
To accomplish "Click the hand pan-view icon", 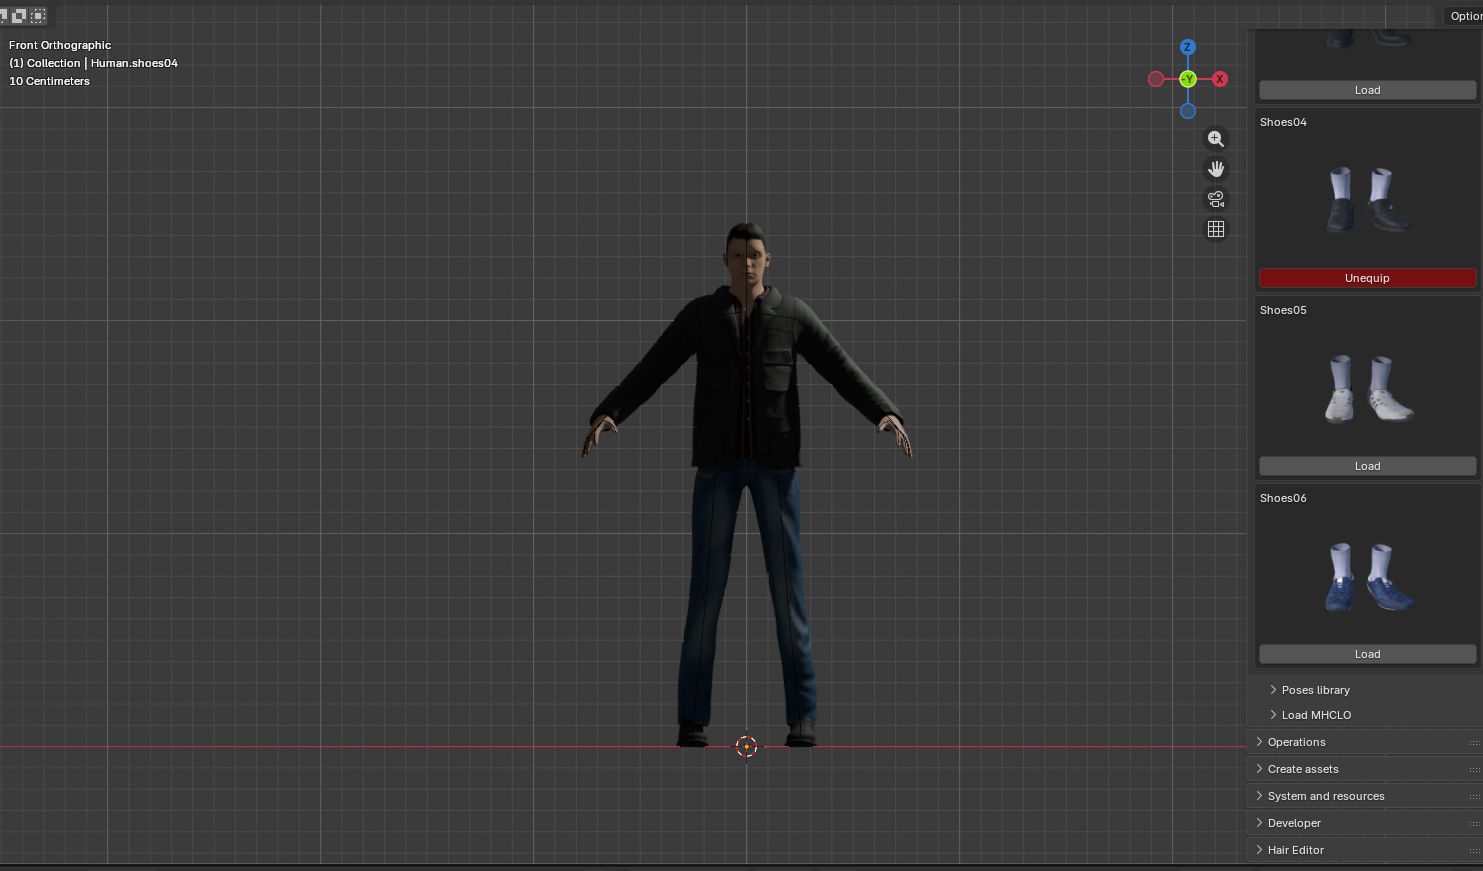I will coord(1216,169).
